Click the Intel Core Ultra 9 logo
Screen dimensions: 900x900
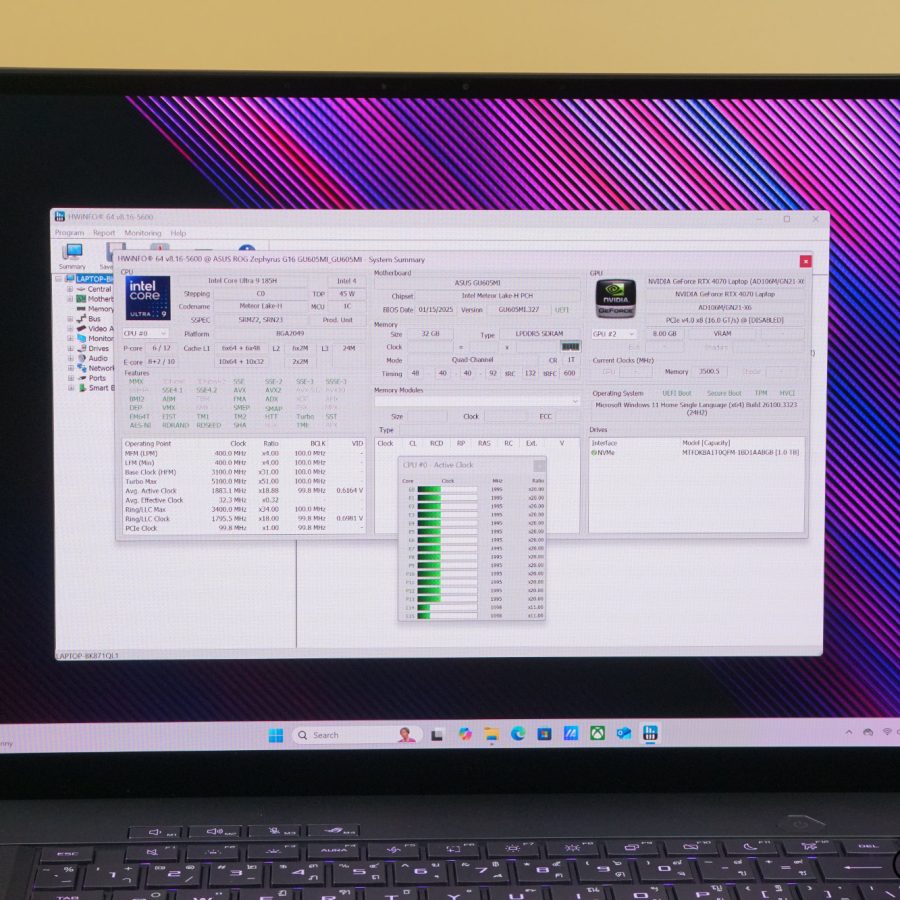(x=148, y=298)
